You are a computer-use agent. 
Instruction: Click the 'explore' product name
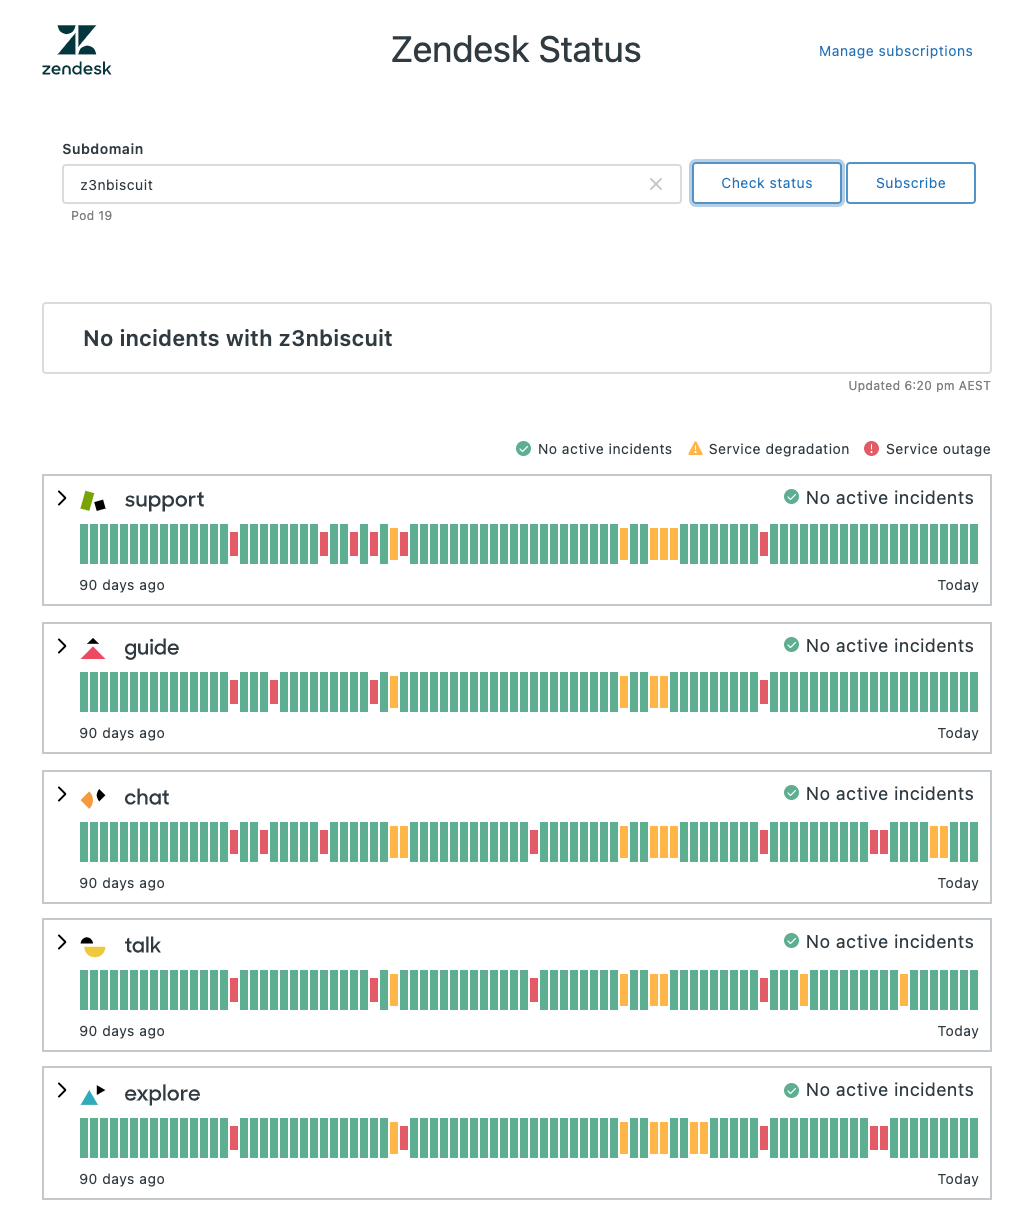pos(162,1094)
